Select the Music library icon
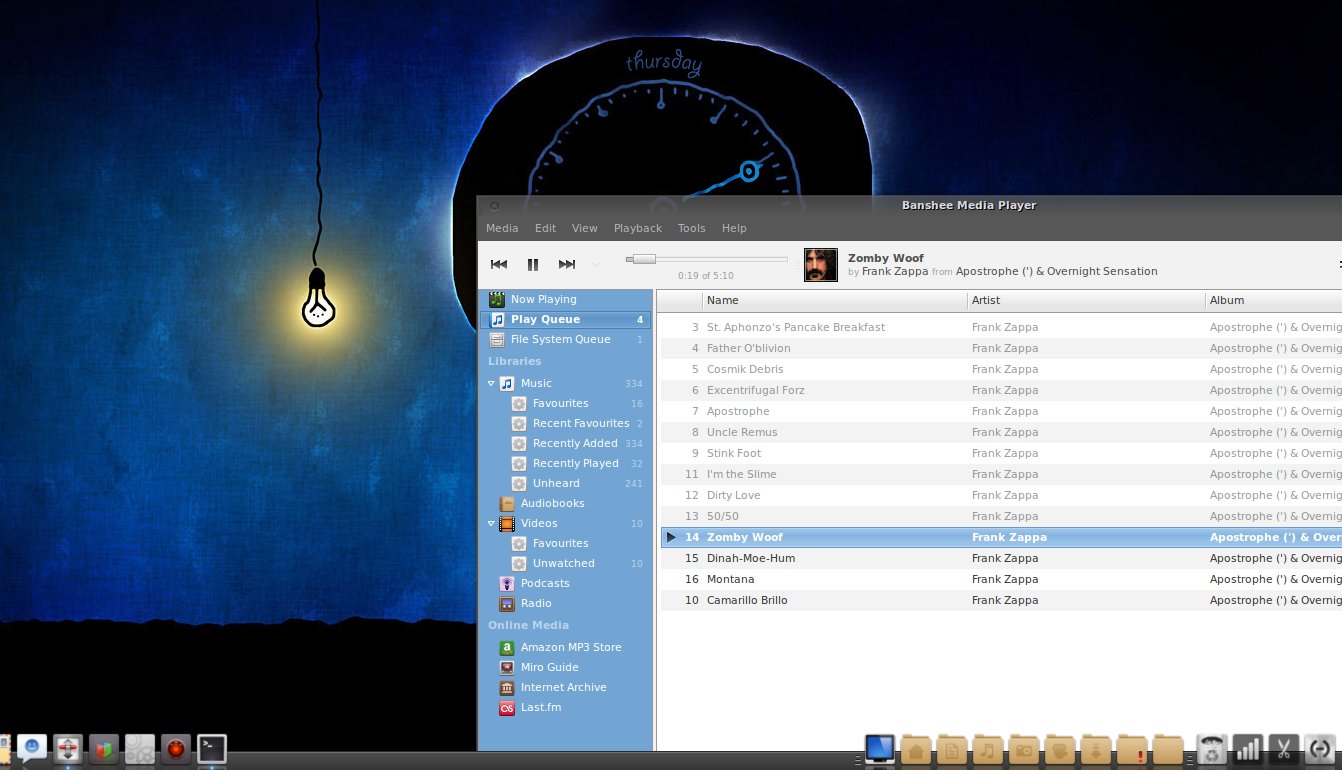1342x770 pixels. (x=507, y=383)
